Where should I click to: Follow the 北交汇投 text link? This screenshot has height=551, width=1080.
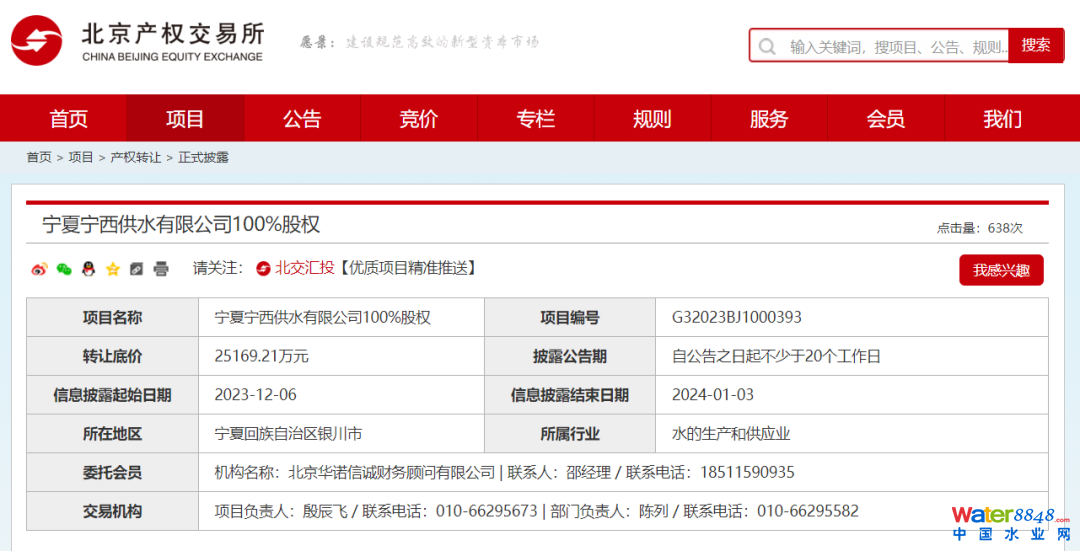click(x=305, y=268)
